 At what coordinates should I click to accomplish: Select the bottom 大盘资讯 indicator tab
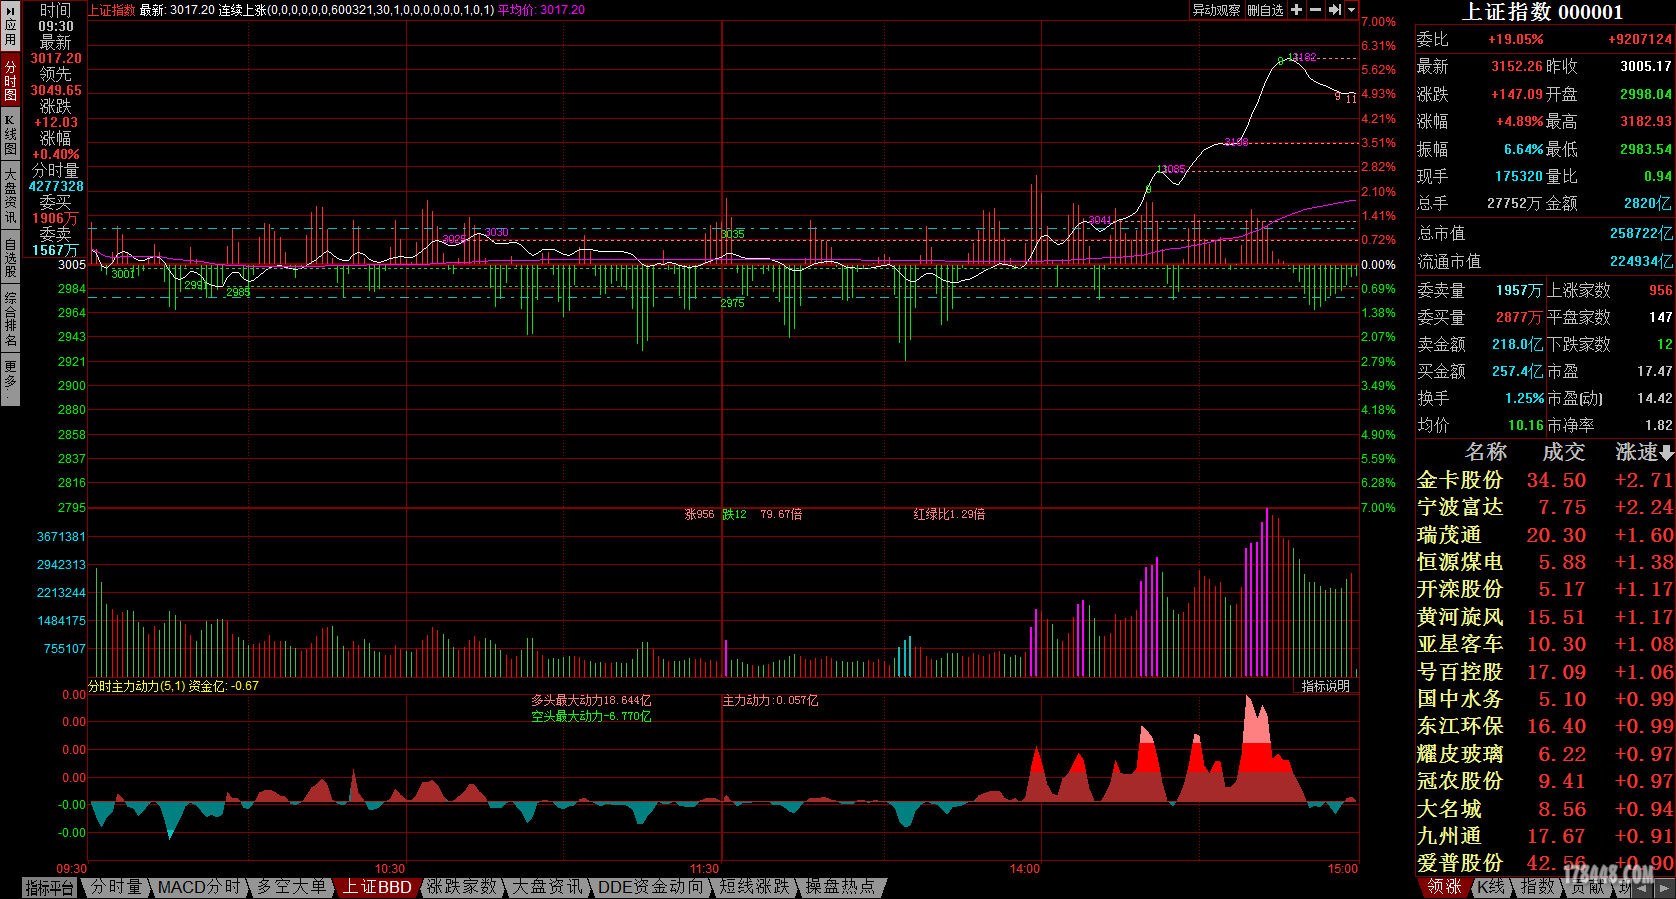[547, 887]
